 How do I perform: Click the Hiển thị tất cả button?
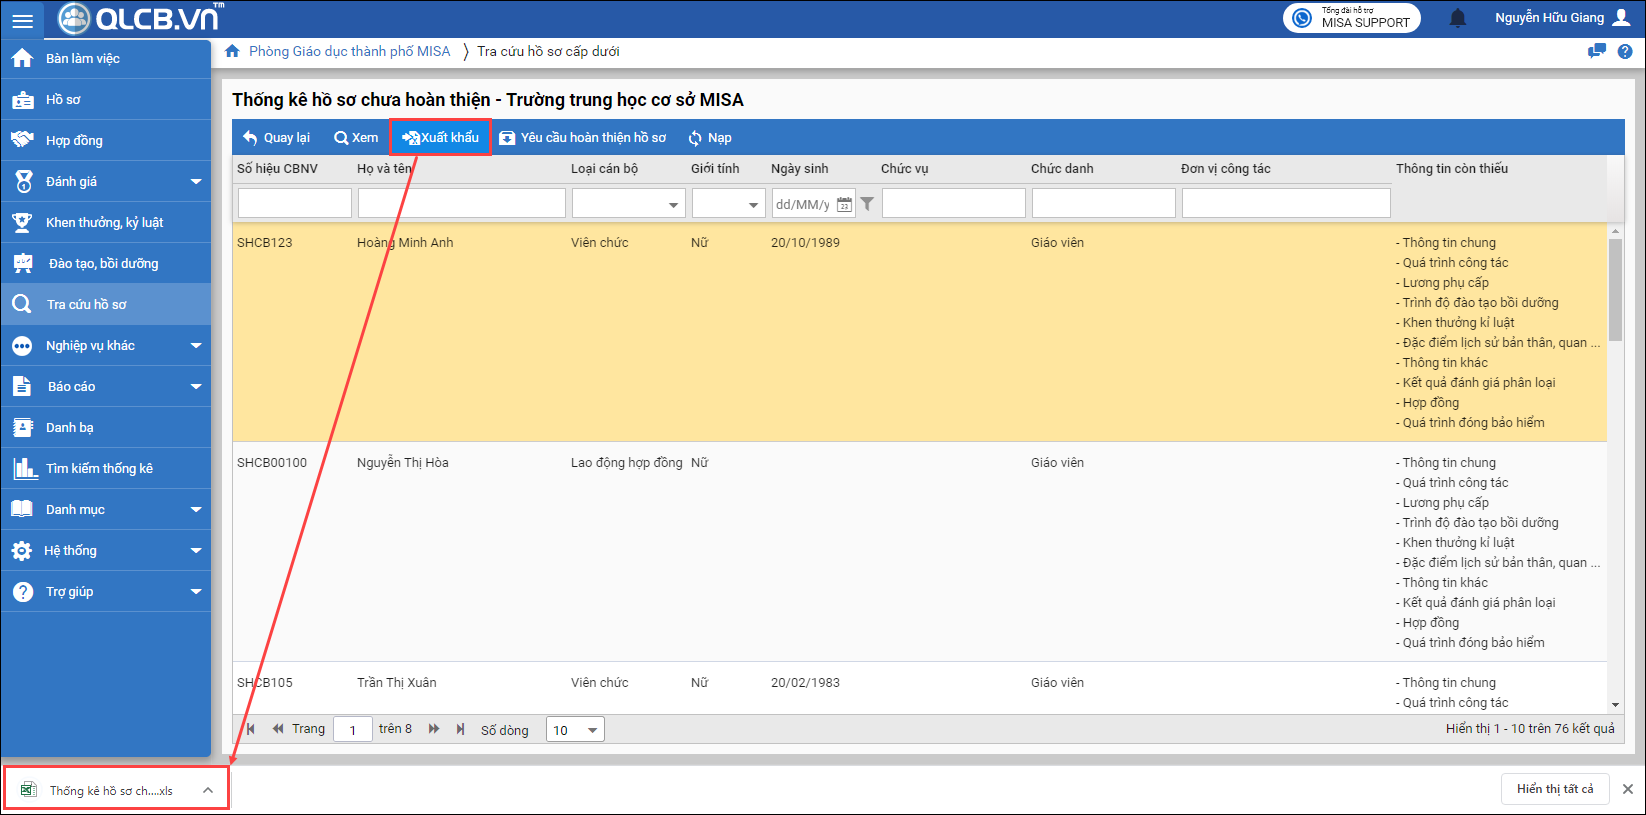pos(1554,789)
